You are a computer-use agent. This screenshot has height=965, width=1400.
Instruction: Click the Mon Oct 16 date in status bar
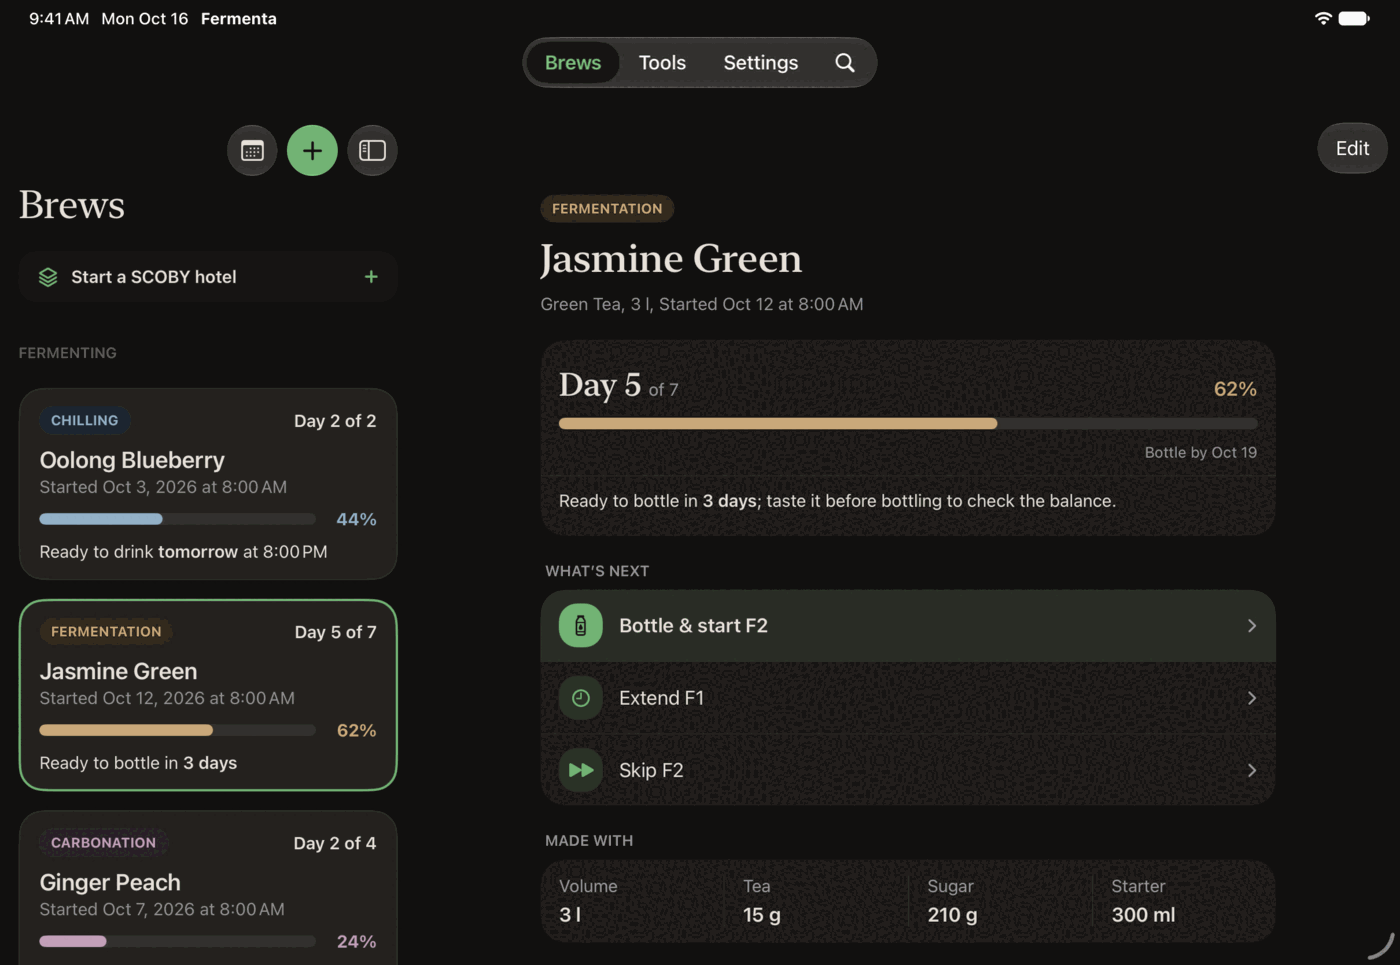145,18
